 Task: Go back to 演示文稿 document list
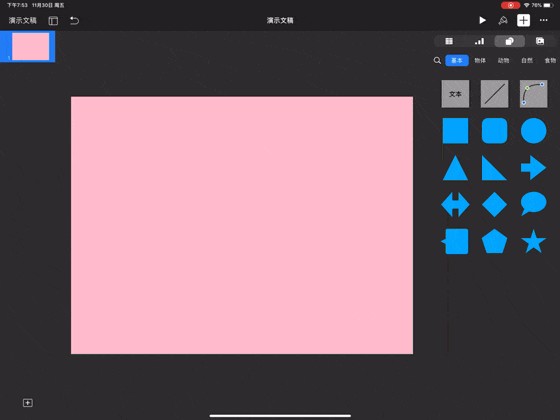pyautogui.click(x=22, y=20)
